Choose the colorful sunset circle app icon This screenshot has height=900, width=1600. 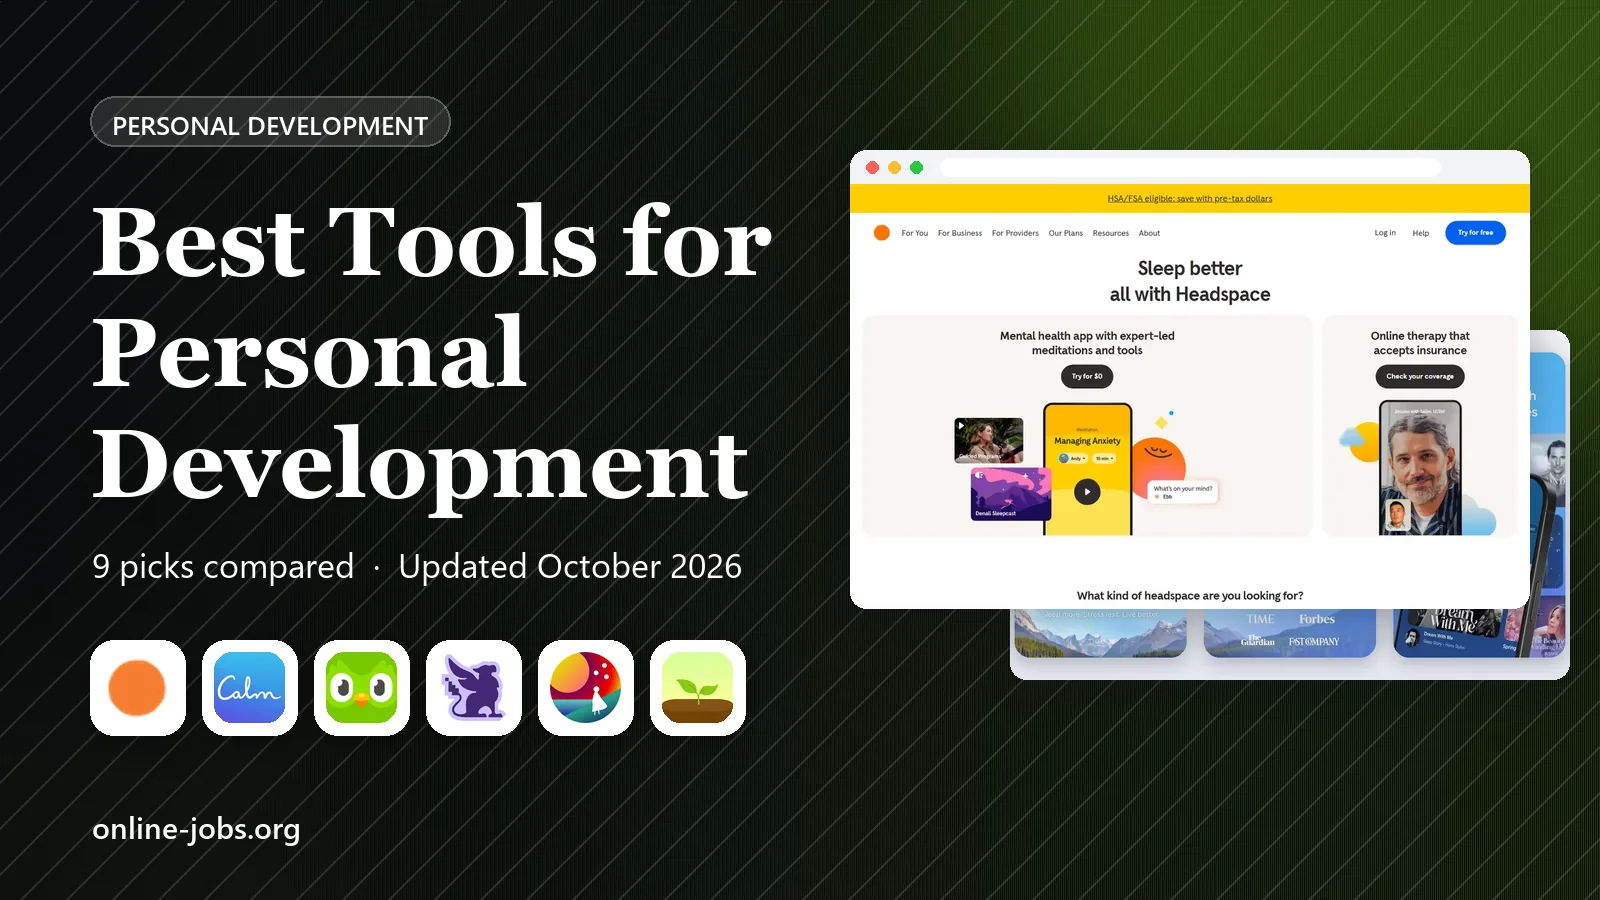[x=586, y=688]
